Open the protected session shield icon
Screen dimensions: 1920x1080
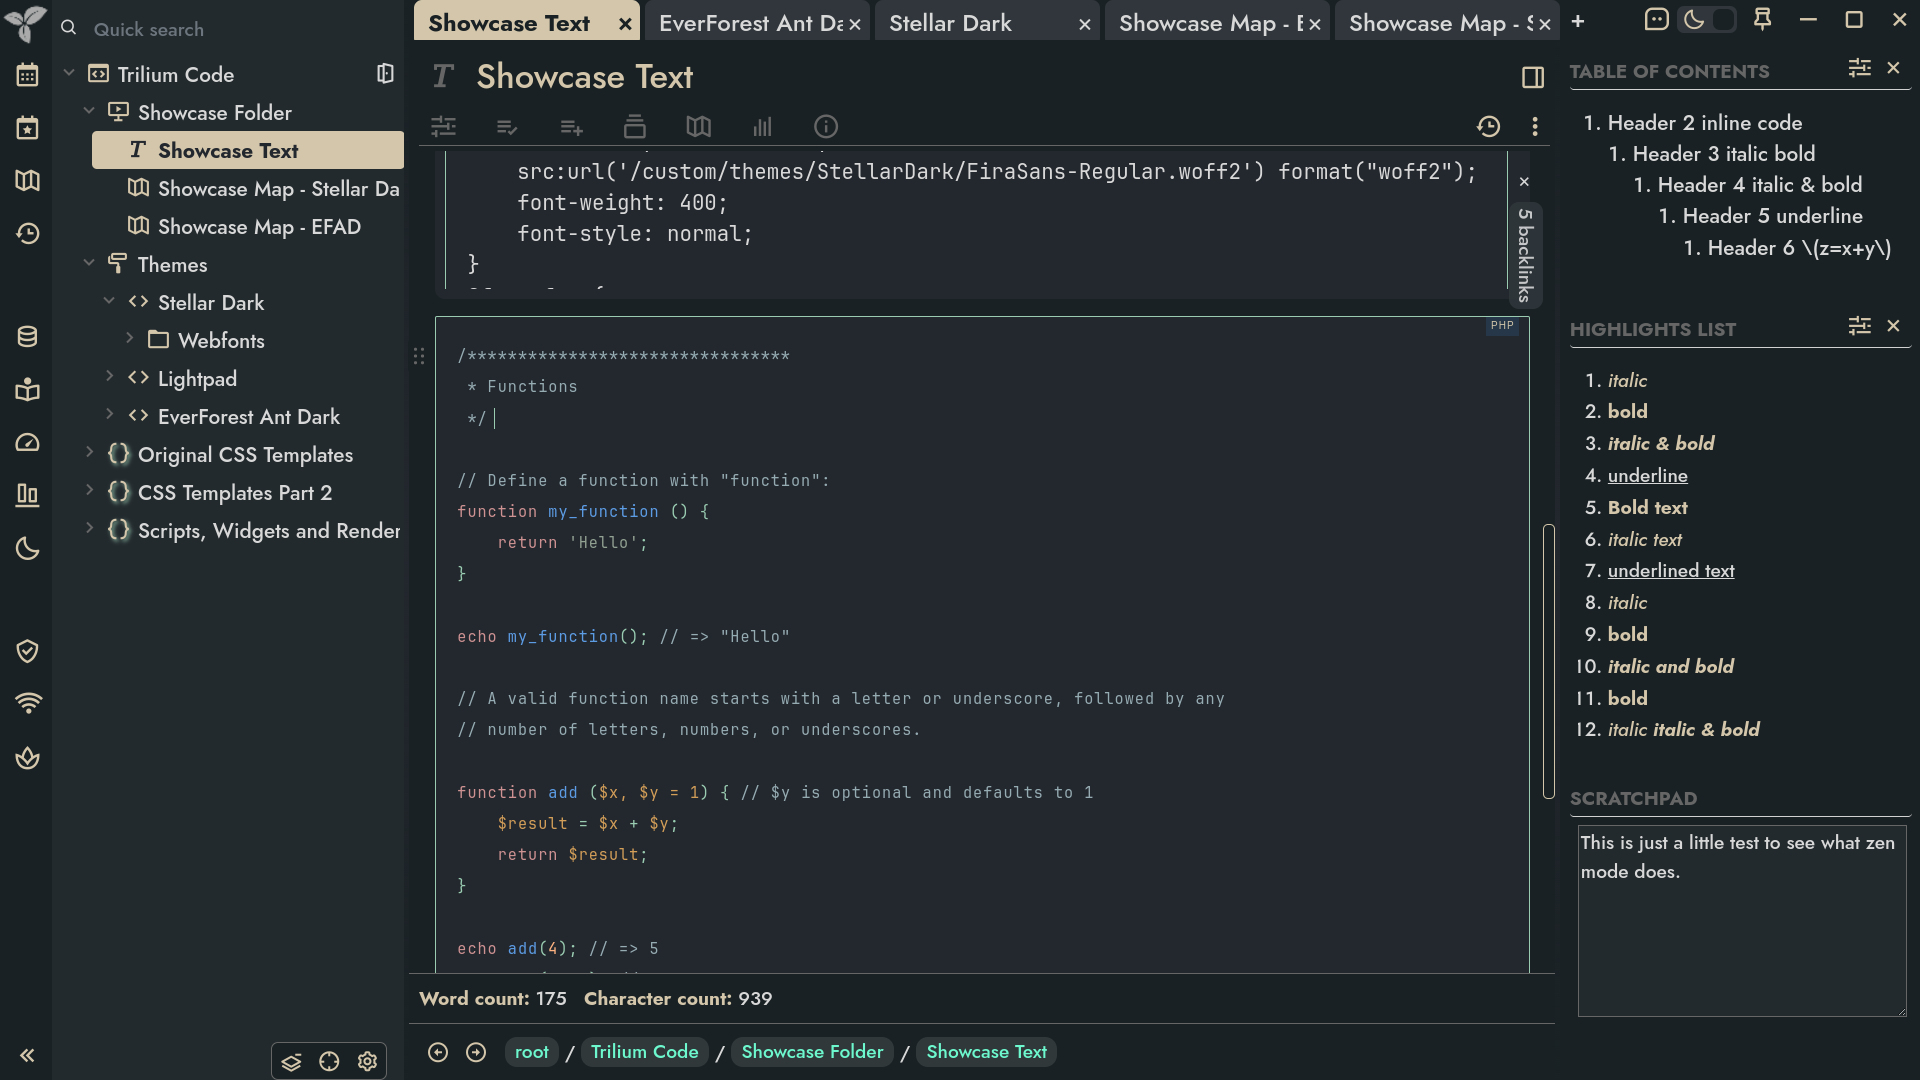[x=27, y=652]
